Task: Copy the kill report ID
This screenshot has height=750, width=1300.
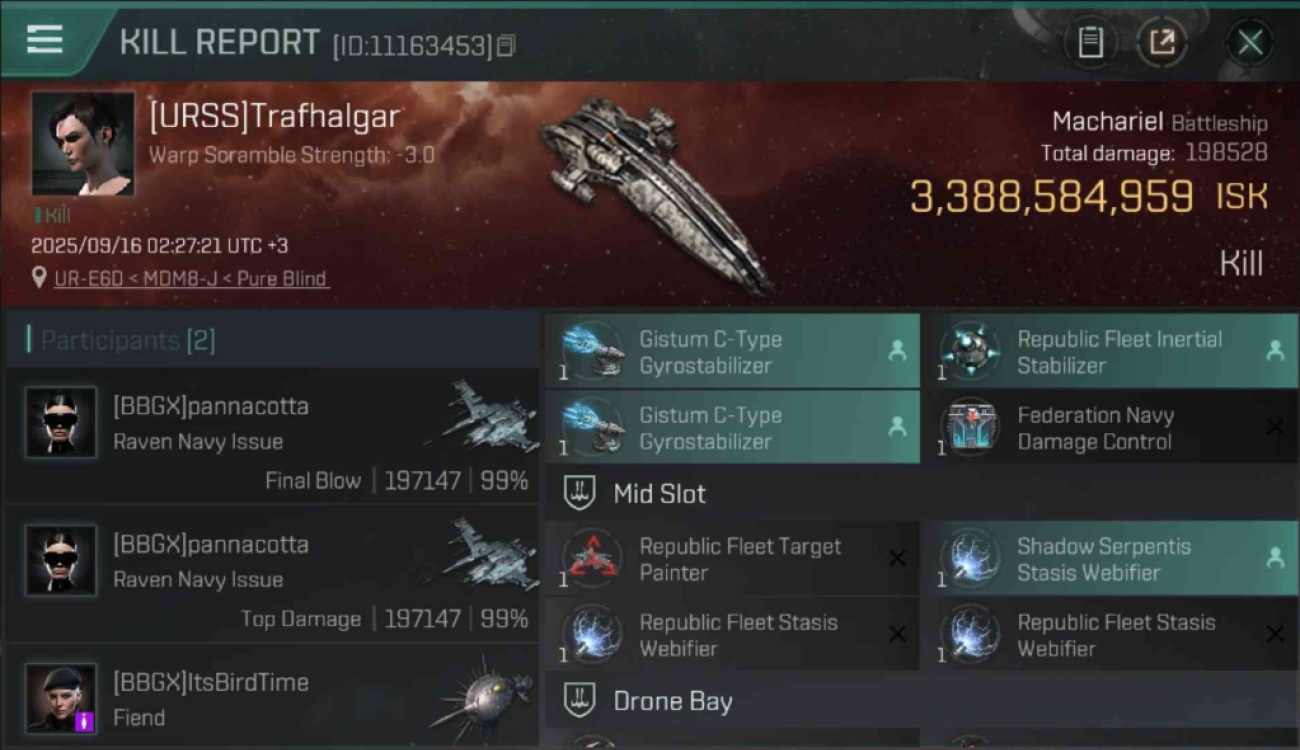Action: click(x=506, y=45)
